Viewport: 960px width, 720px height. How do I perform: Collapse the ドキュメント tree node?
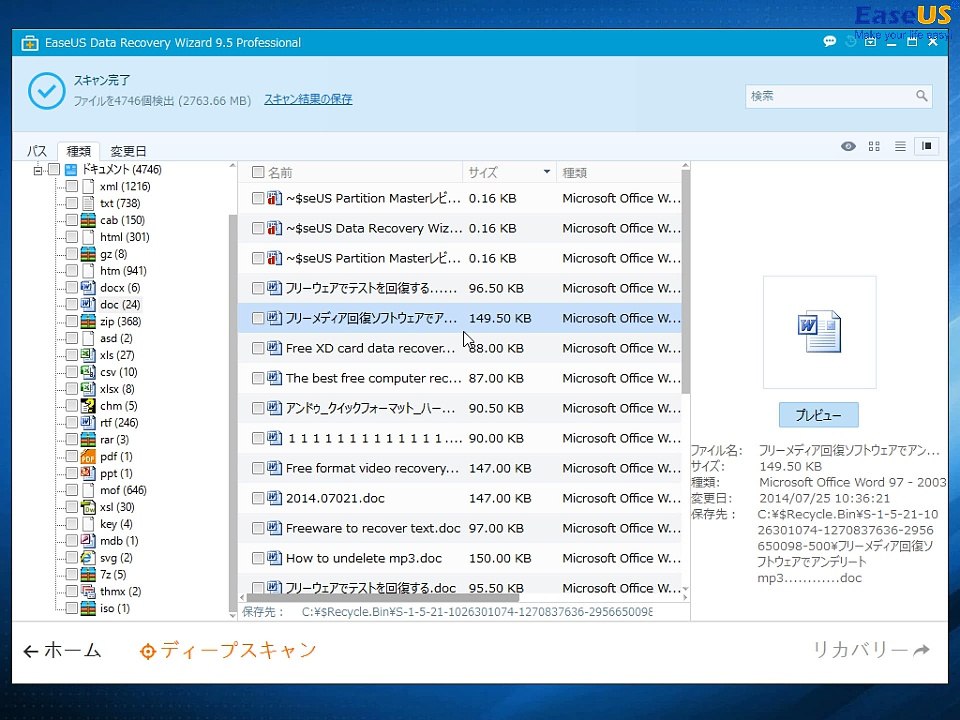coord(38,170)
